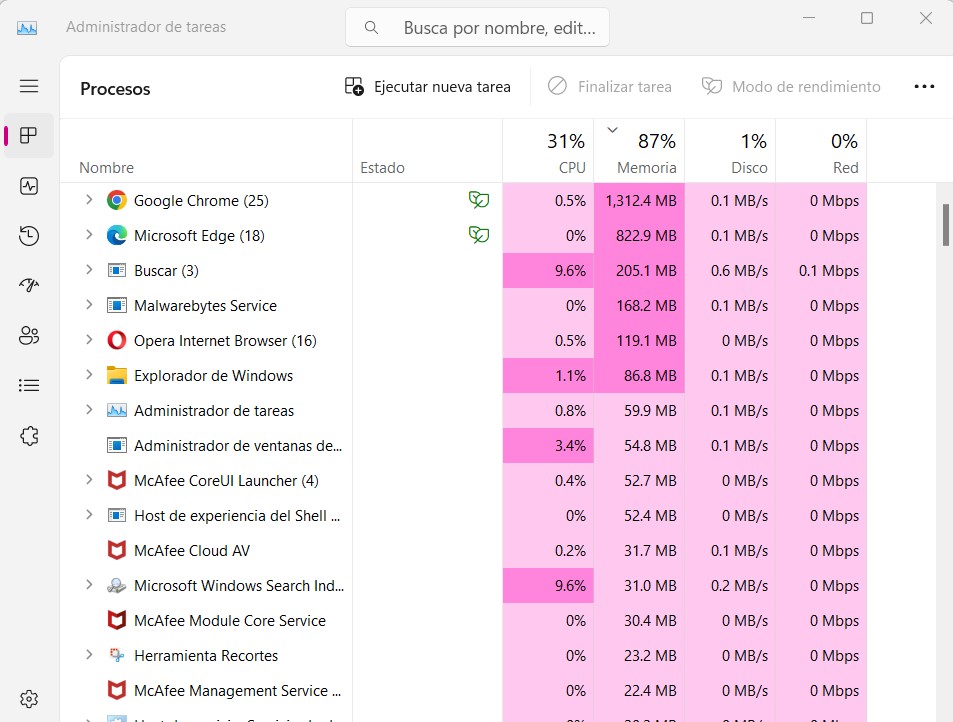The width and height of the screenshot is (953, 722).
Task: Click the efficiency leaf icon for Google Chrome
Action: pos(479,199)
